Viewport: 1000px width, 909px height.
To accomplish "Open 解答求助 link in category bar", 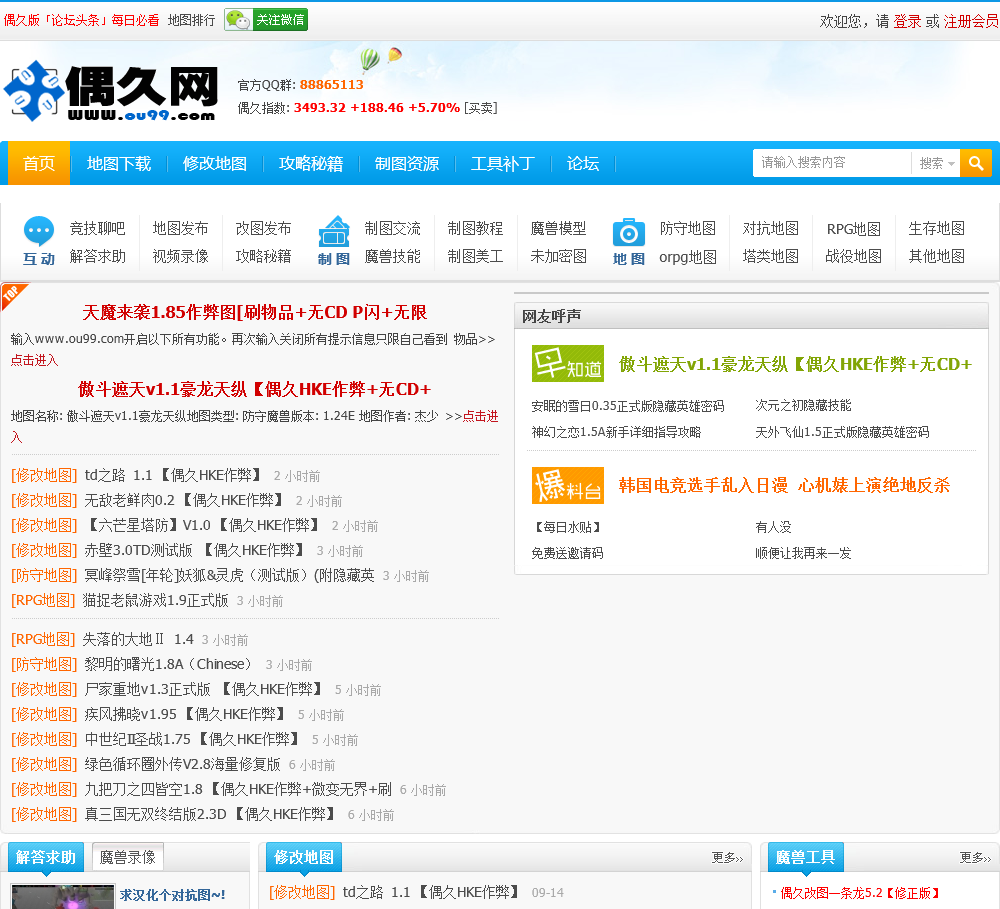I will (x=98, y=256).
